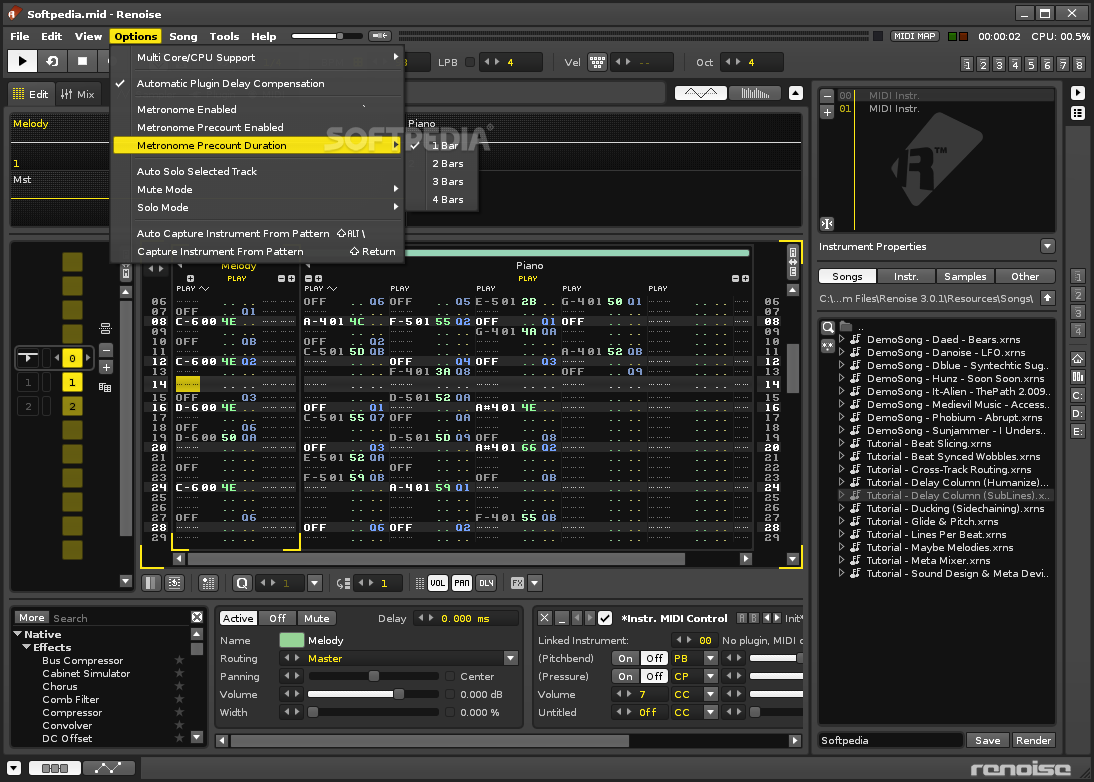Screen dimensions: 1094x782
Task: Click the file name field Softpedia
Action: coord(890,740)
